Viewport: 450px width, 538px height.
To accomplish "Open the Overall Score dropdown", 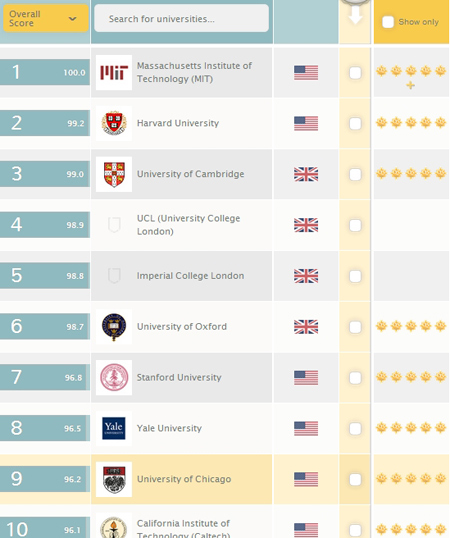I will click(x=46, y=19).
